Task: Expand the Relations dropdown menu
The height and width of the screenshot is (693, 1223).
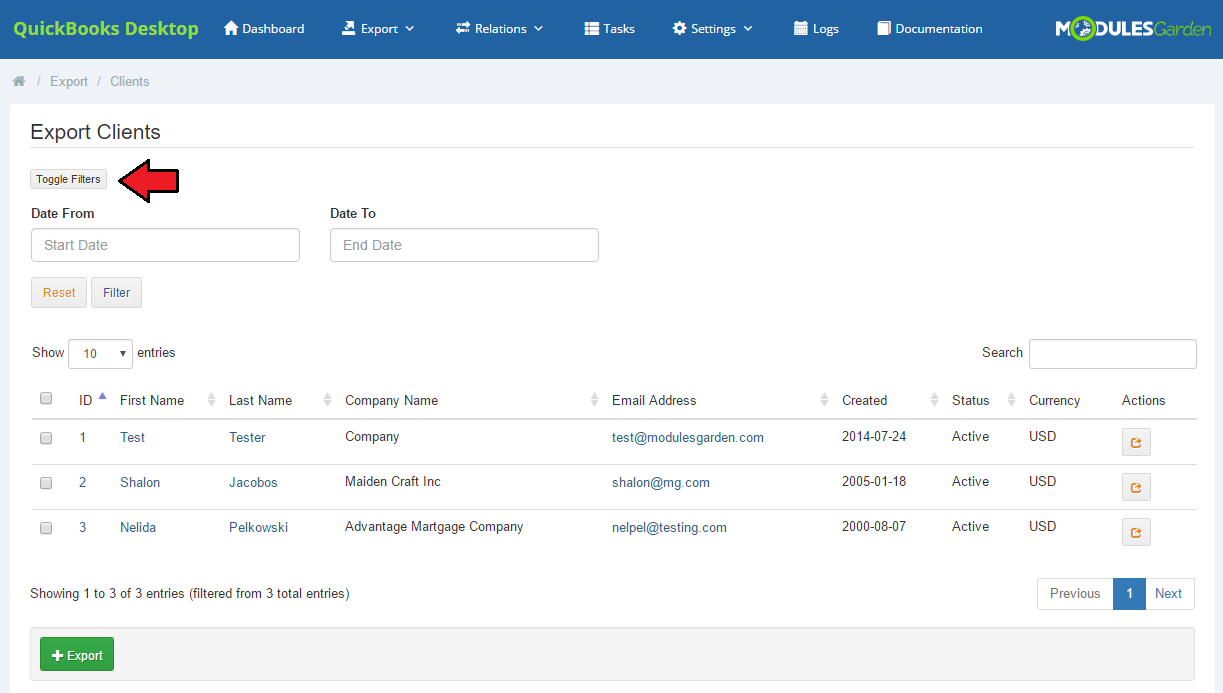Action: [x=499, y=29]
